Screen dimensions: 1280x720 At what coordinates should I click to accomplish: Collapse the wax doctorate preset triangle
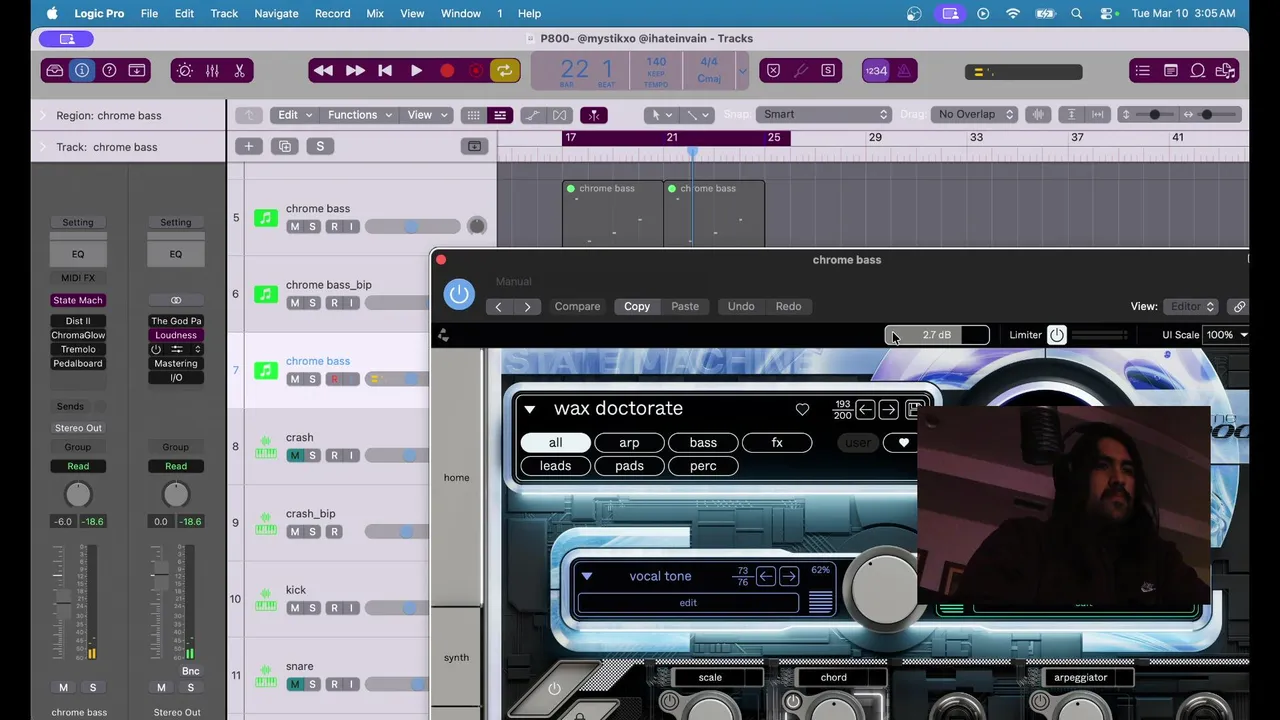coord(530,409)
